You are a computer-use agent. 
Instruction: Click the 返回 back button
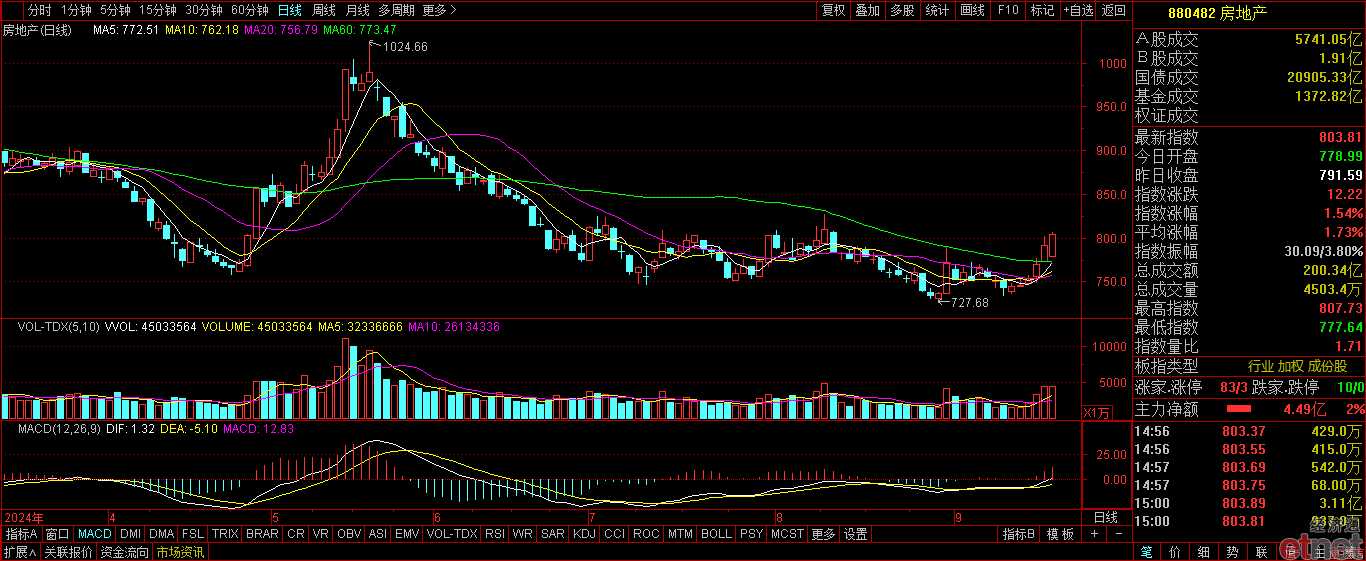click(x=1113, y=10)
